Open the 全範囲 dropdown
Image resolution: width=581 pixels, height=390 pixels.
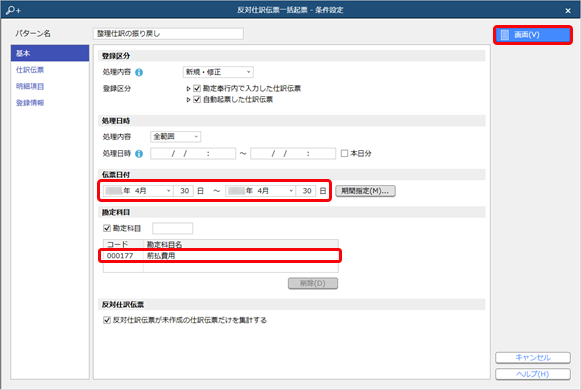(176, 137)
